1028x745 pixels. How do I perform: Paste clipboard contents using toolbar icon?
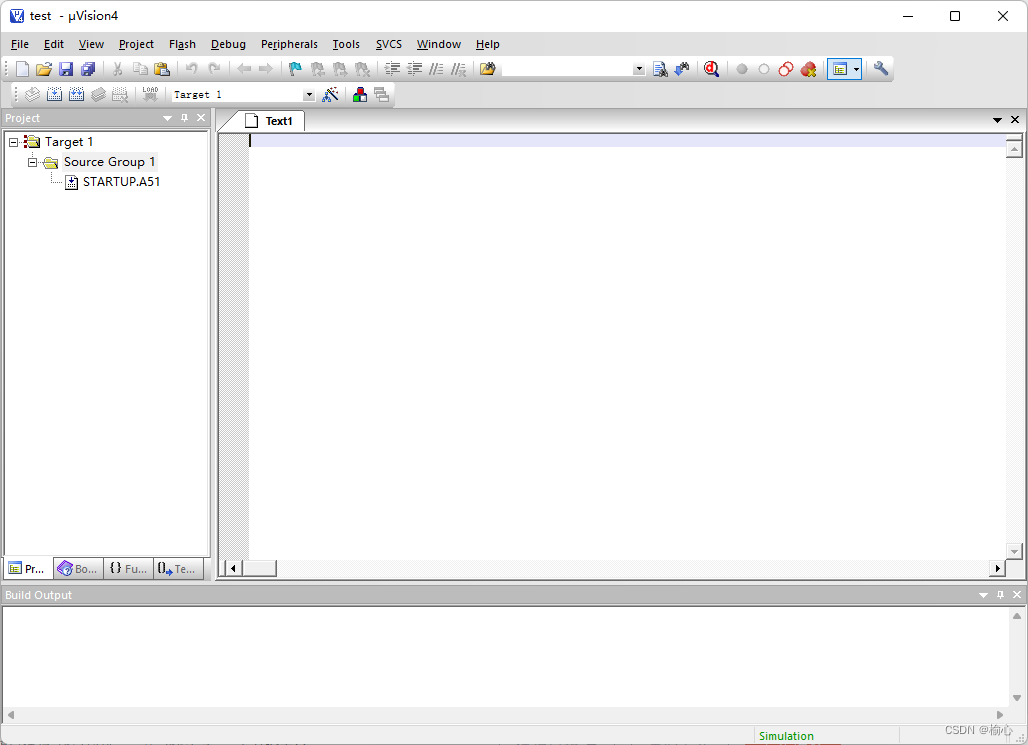coord(162,69)
